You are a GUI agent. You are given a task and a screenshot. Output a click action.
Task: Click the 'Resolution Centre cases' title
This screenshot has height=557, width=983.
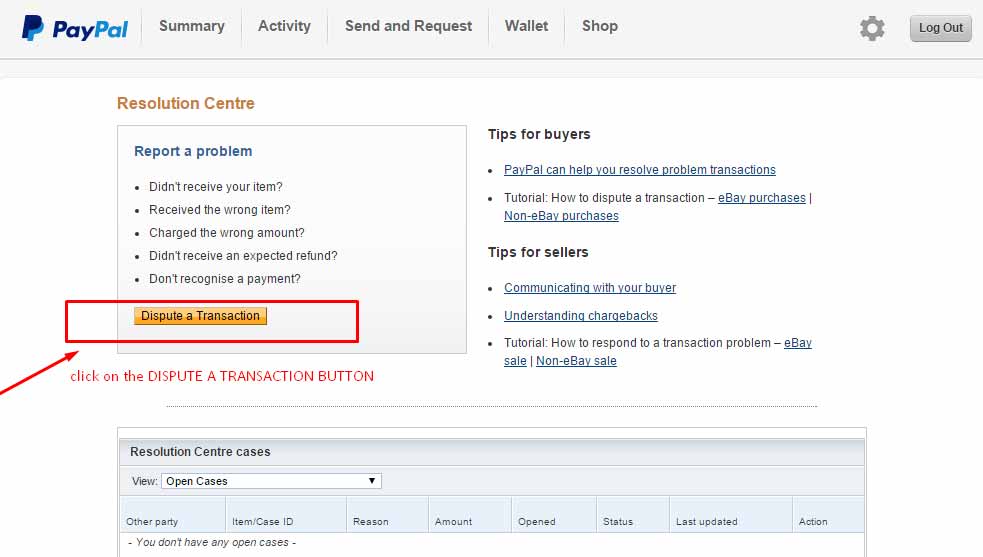pyautogui.click(x=200, y=452)
